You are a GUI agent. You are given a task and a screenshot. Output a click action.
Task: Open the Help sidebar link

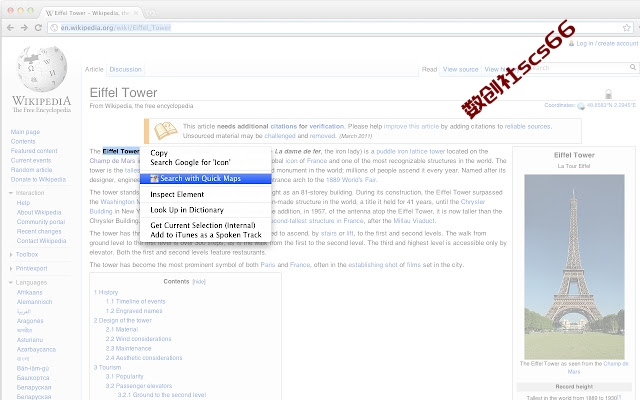tap(23, 203)
